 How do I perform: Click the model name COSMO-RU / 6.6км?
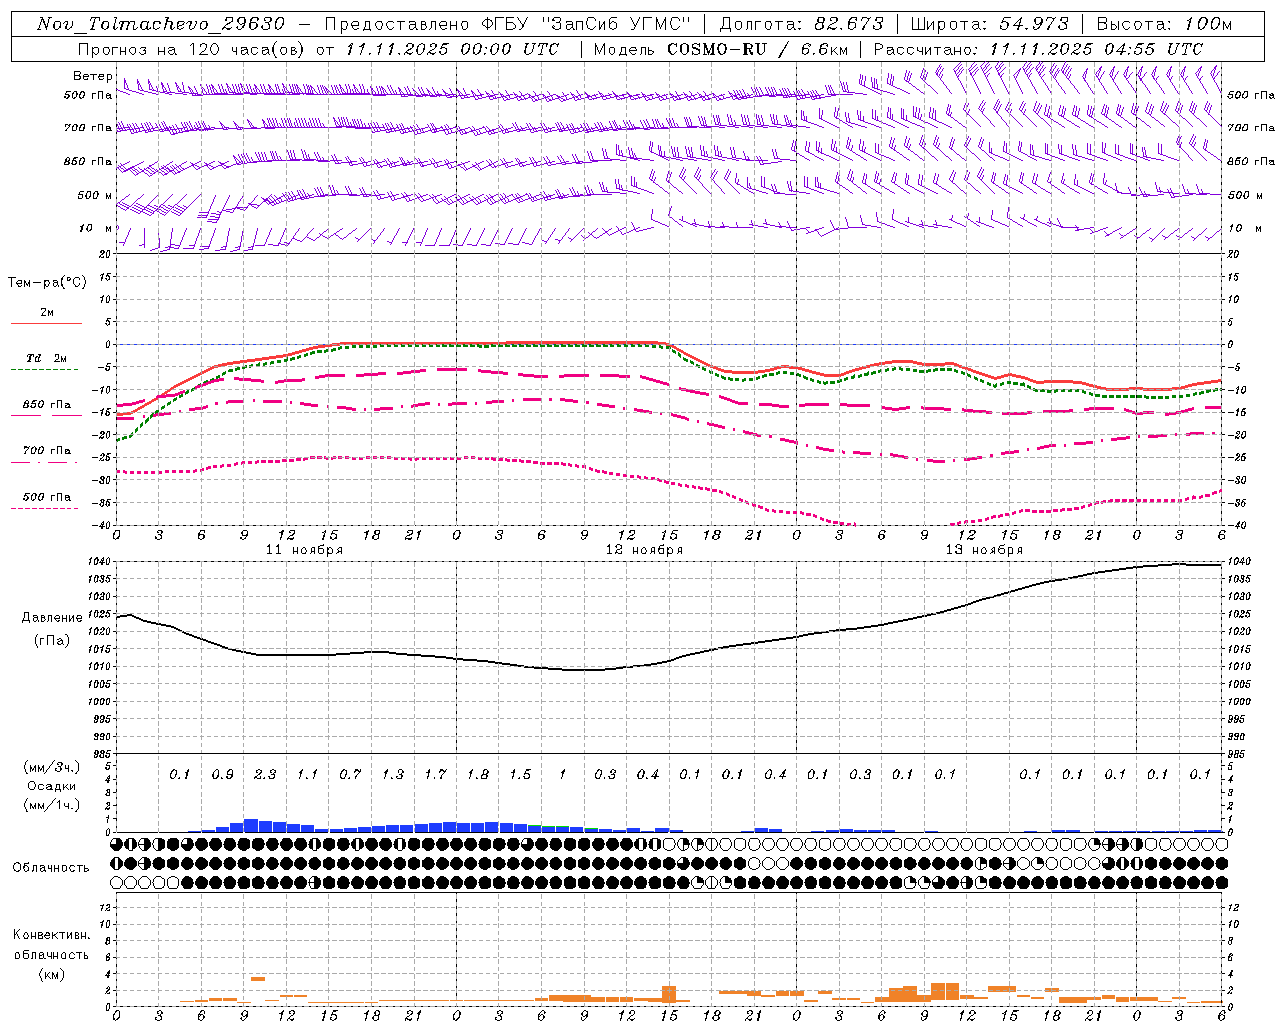point(758,49)
